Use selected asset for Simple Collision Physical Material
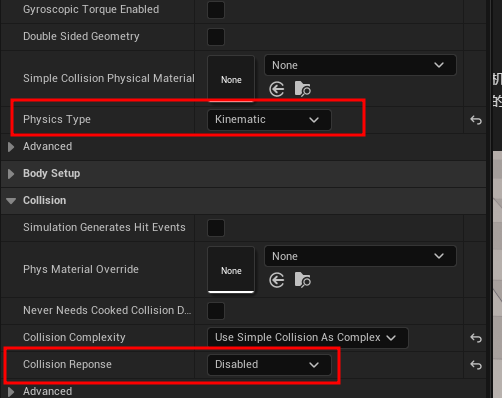The width and height of the screenshot is (502, 398). [x=277, y=89]
